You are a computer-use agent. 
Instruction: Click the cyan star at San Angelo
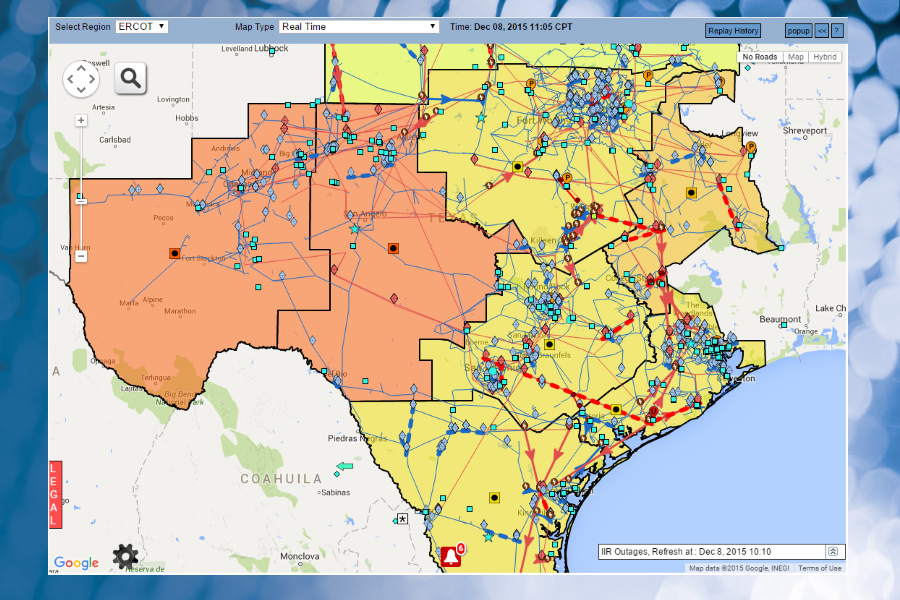point(355,229)
